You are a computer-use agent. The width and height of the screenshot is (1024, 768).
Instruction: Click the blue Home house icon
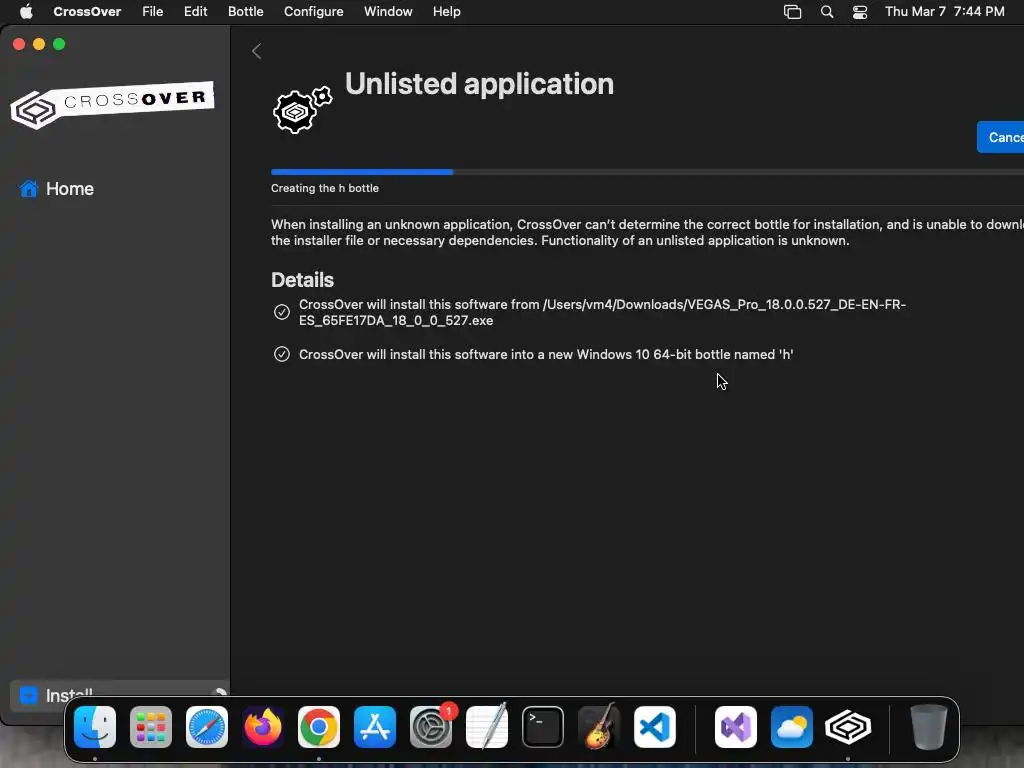click(x=29, y=189)
